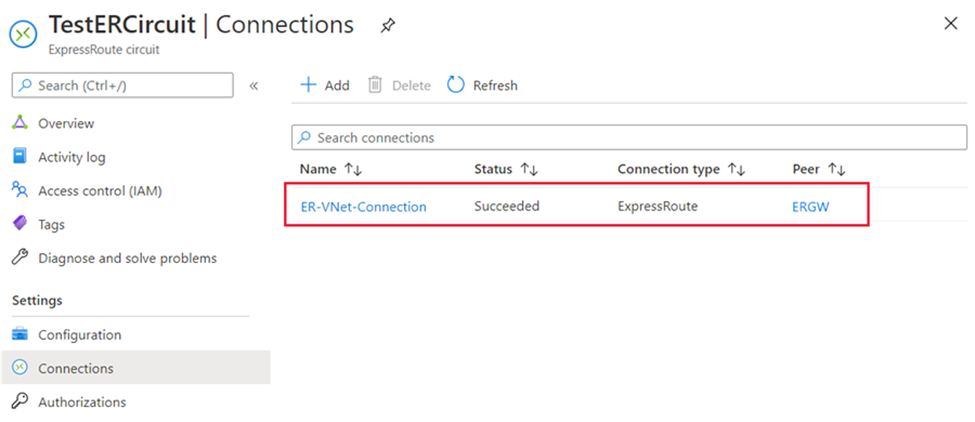Click the pin icon beside Connections title
Viewport: 975px width, 422px height.
pos(387,26)
